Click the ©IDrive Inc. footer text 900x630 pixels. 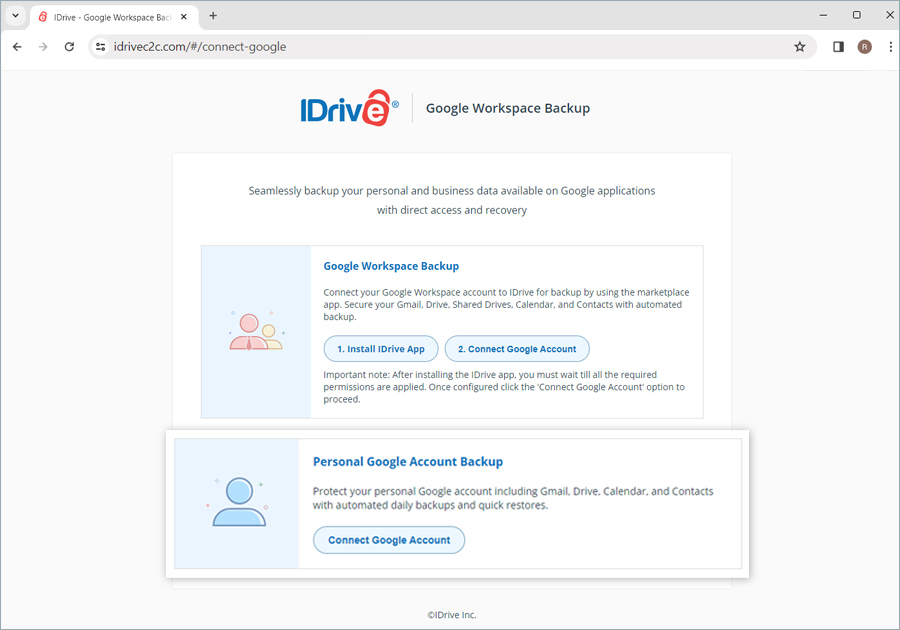coord(452,615)
